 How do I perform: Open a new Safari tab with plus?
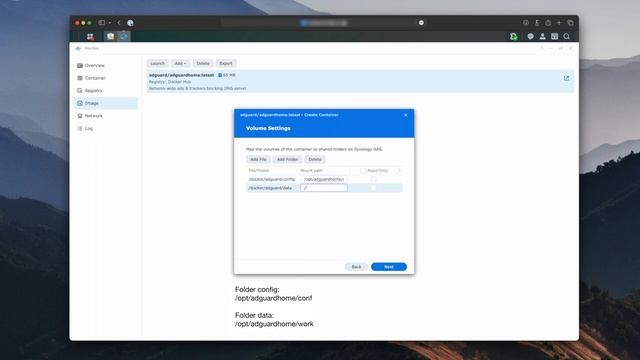[559, 23]
